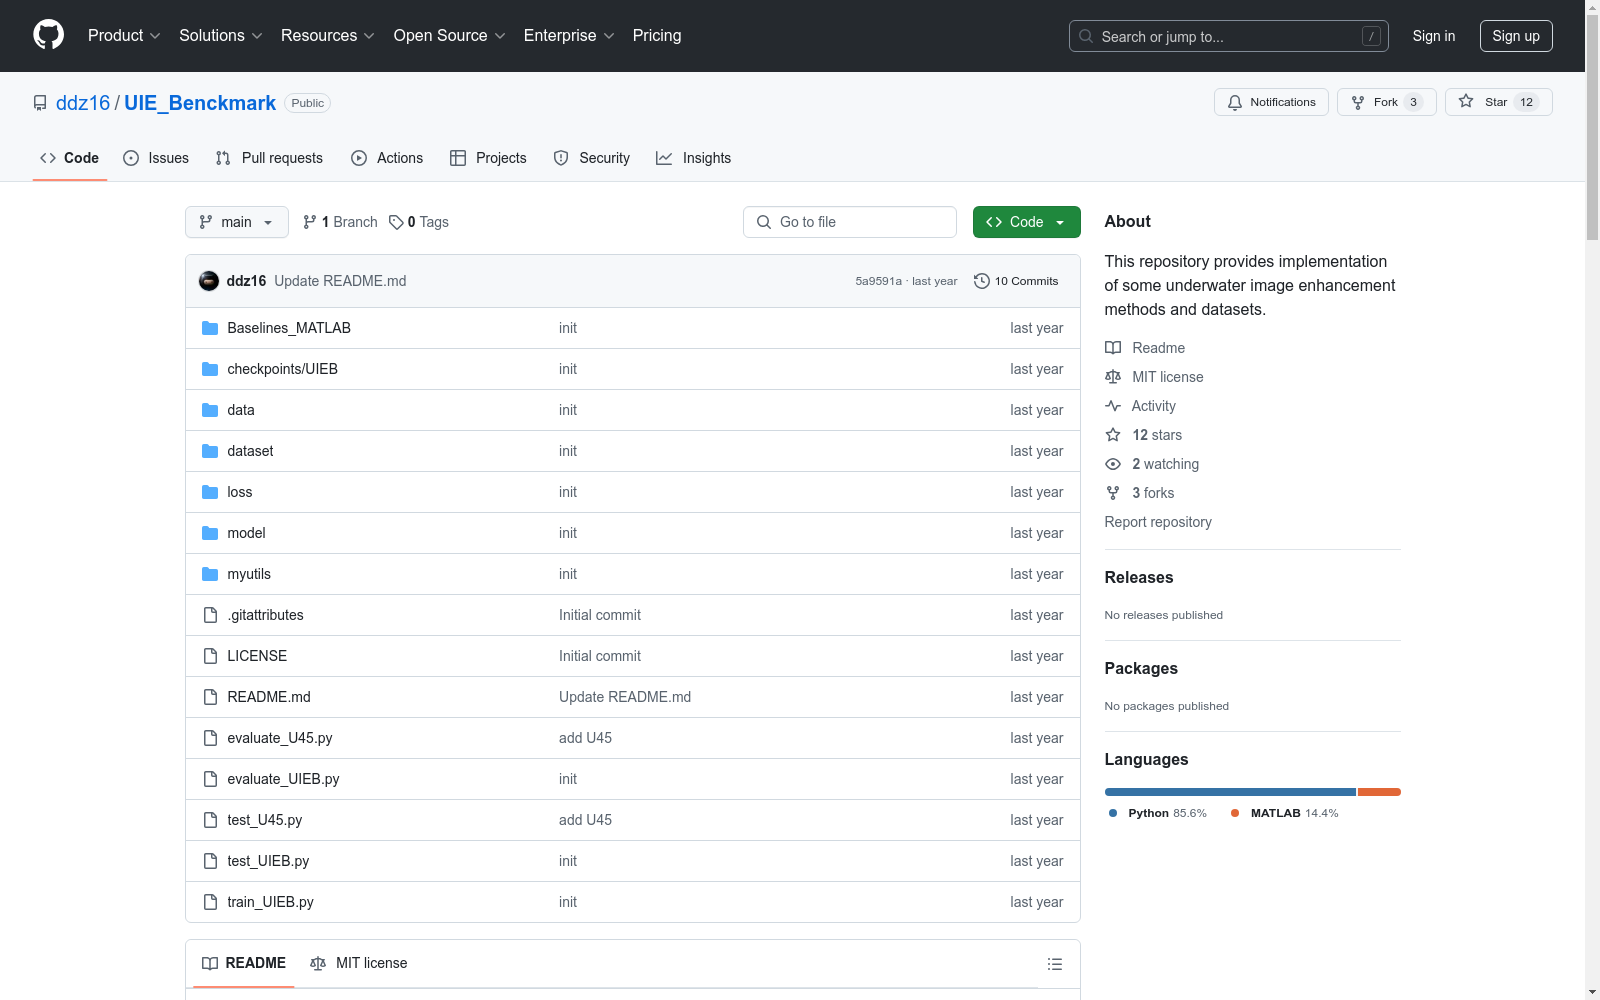The height and width of the screenshot is (1000, 1600).
Task: Focus the Go to file input
Action: click(849, 222)
